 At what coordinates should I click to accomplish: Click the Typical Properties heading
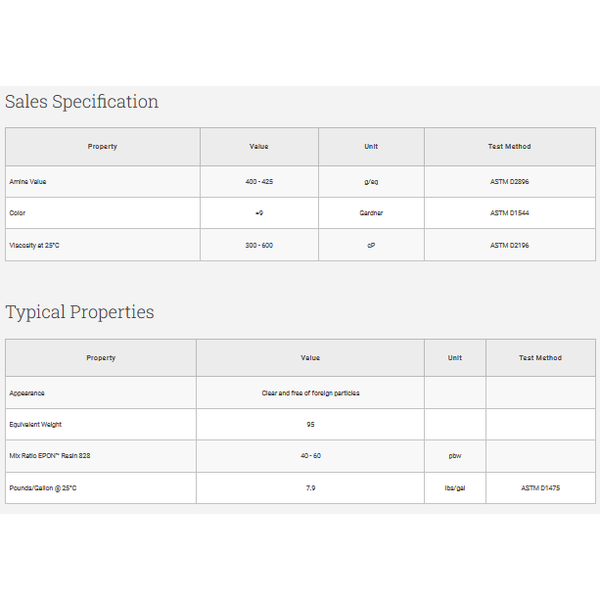point(80,312)
